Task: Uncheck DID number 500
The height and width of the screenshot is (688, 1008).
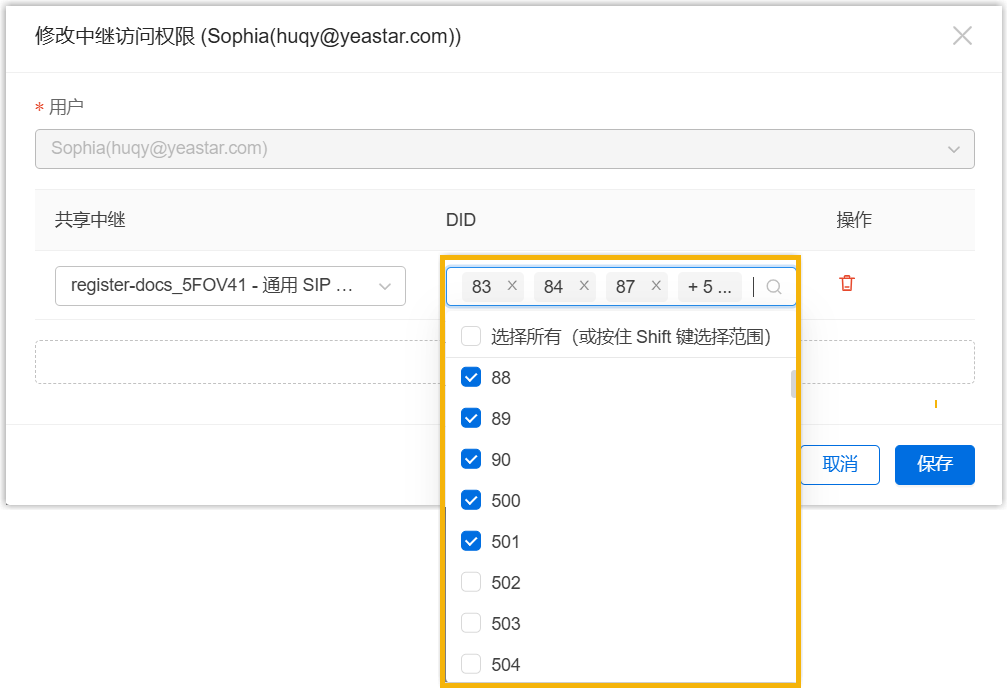Action: (471, 500)
